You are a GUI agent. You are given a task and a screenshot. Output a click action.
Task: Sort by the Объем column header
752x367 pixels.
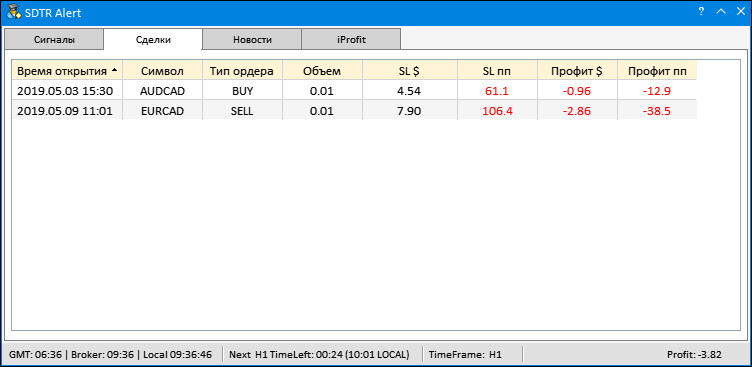click(x=322, y=71)
